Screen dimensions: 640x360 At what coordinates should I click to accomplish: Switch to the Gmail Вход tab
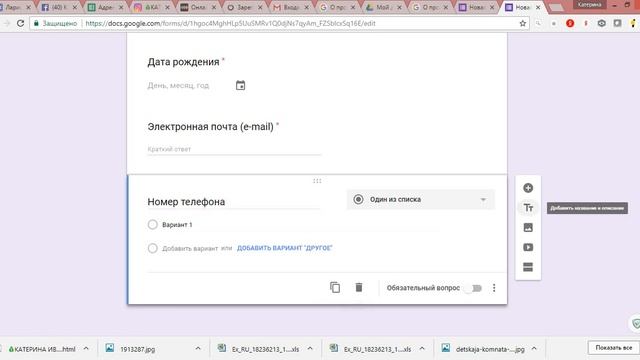(x=291, y=7)
